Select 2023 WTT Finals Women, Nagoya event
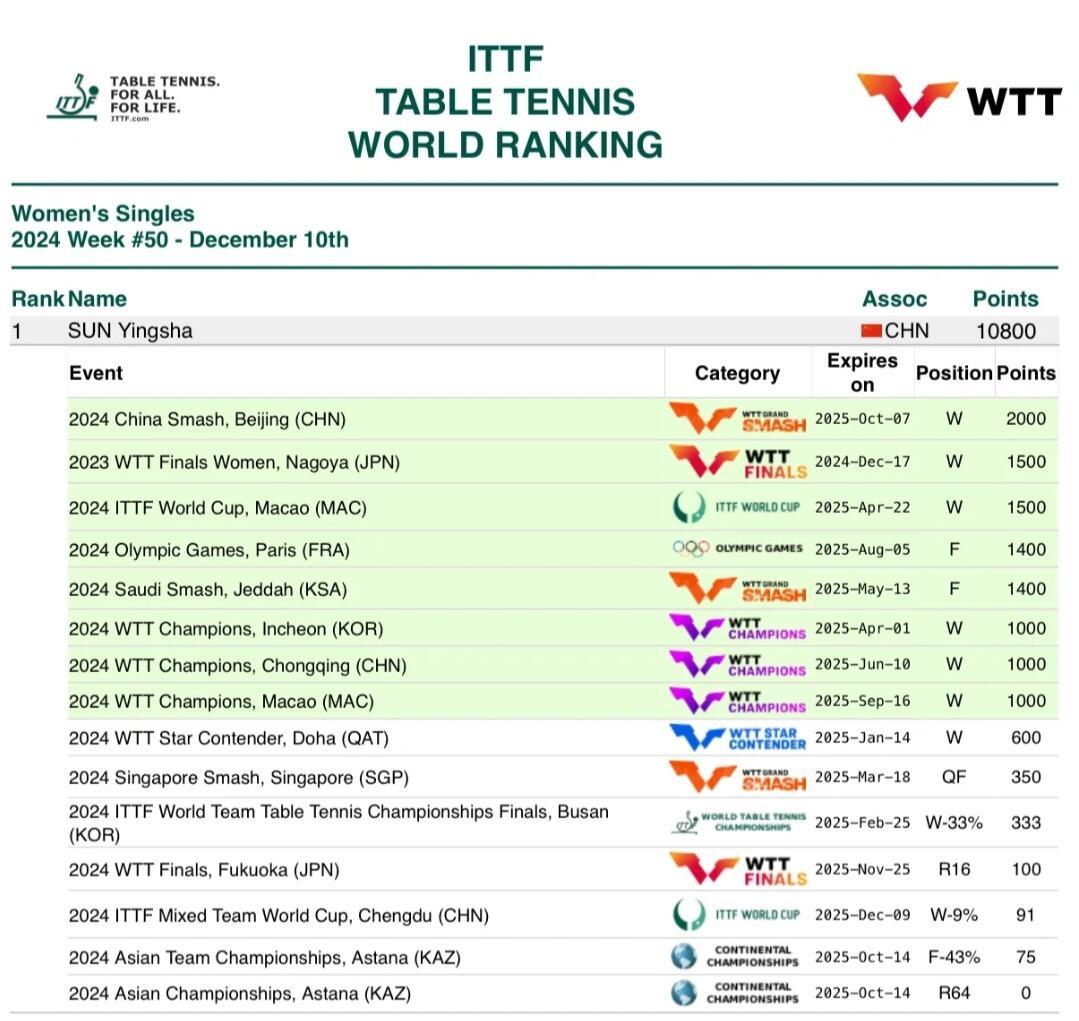 point(234,462)
